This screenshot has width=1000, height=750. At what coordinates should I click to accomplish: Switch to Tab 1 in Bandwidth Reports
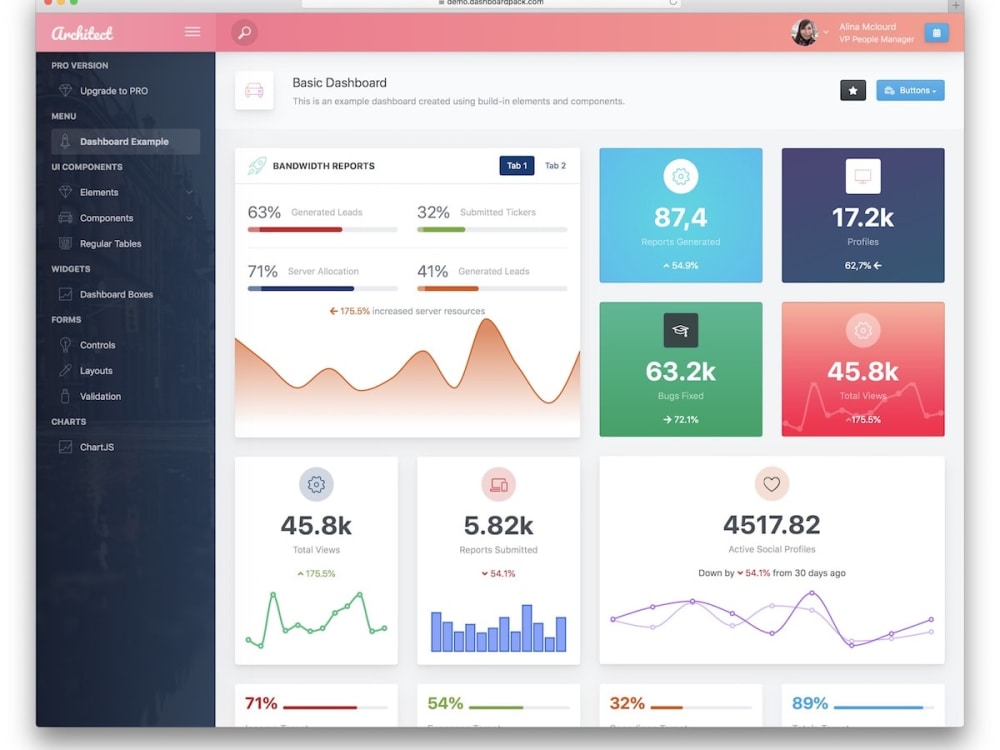(517, 166)
